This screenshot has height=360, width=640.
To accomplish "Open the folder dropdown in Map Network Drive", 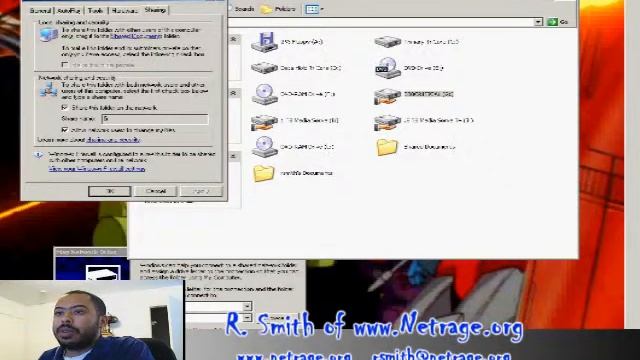I will [247, 318].
